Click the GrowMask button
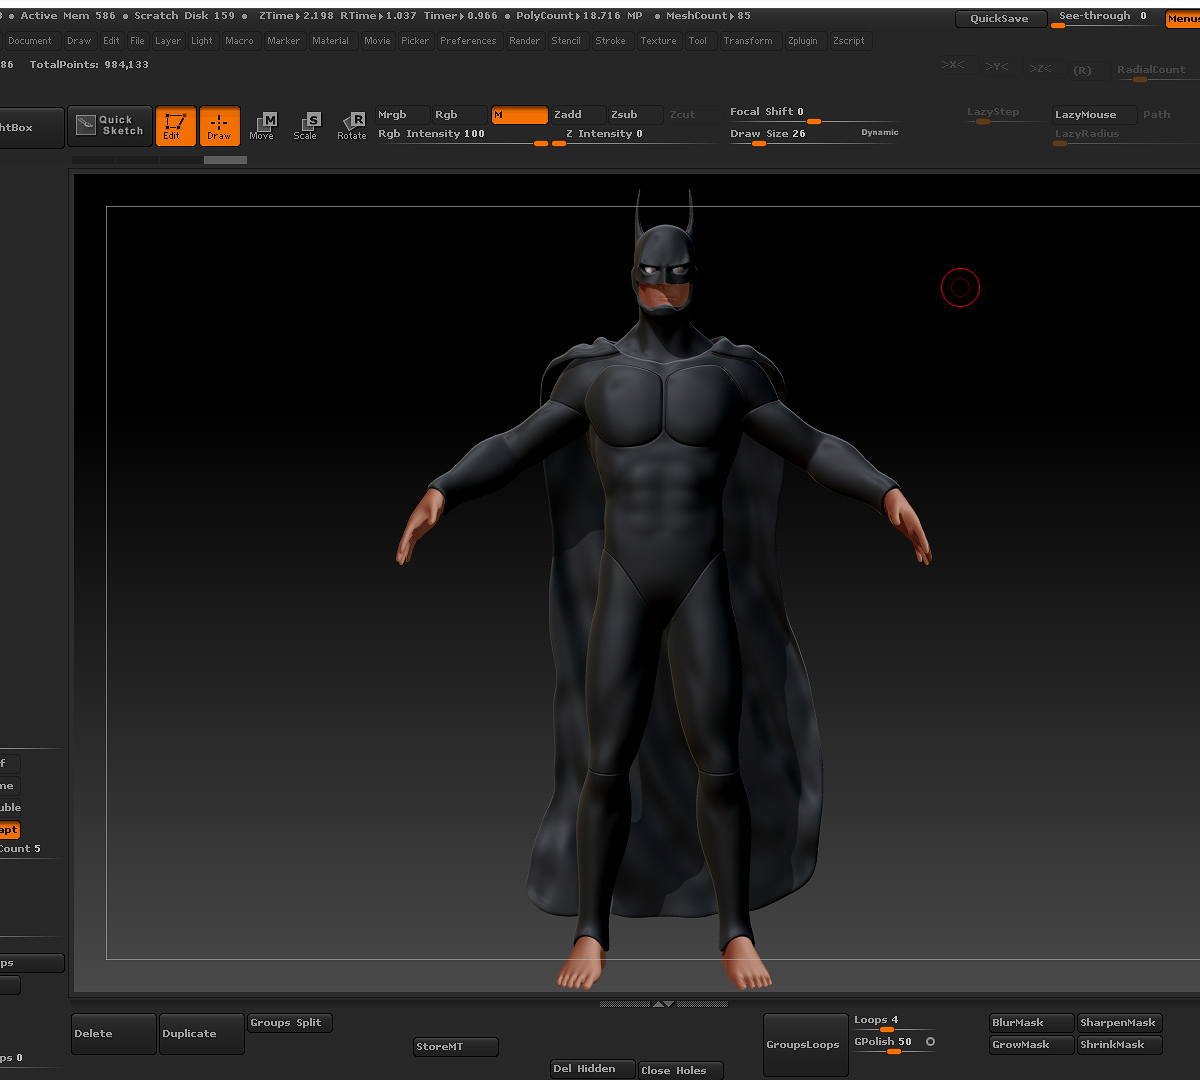Screen dimensions: 1200x1080 click(x=1031, y=1045)
